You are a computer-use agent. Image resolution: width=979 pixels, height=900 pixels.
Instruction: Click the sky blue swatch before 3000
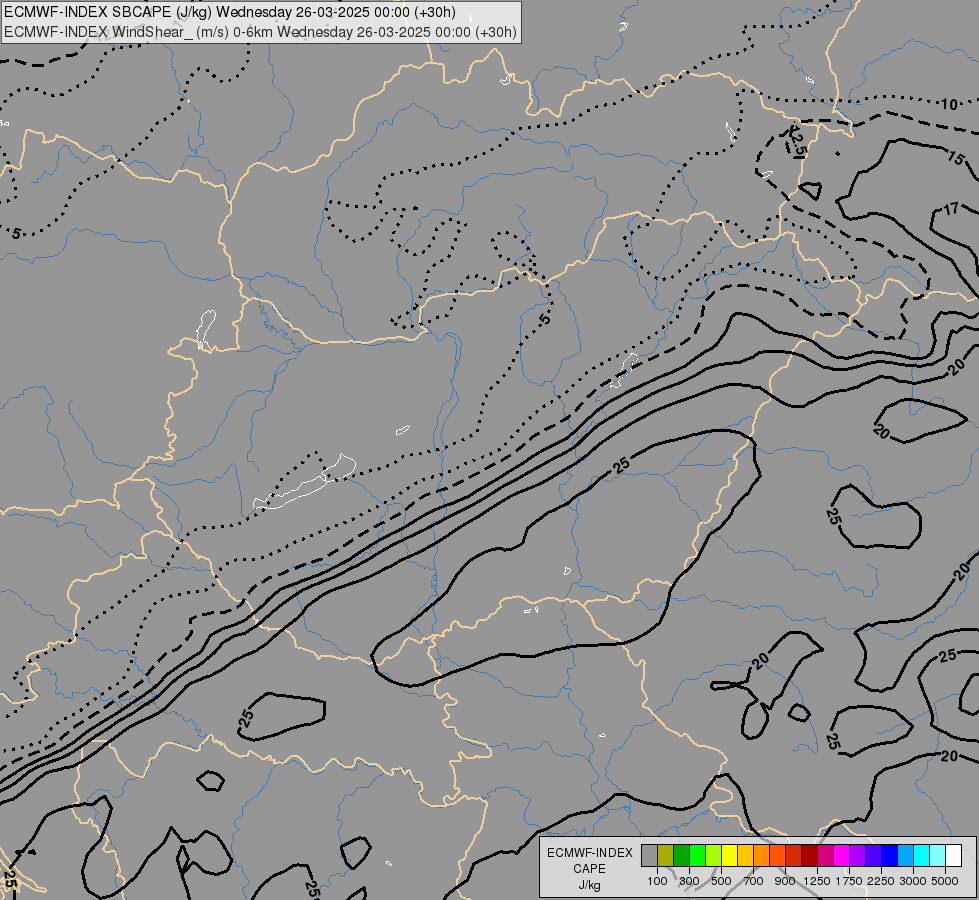coord(906,855)
